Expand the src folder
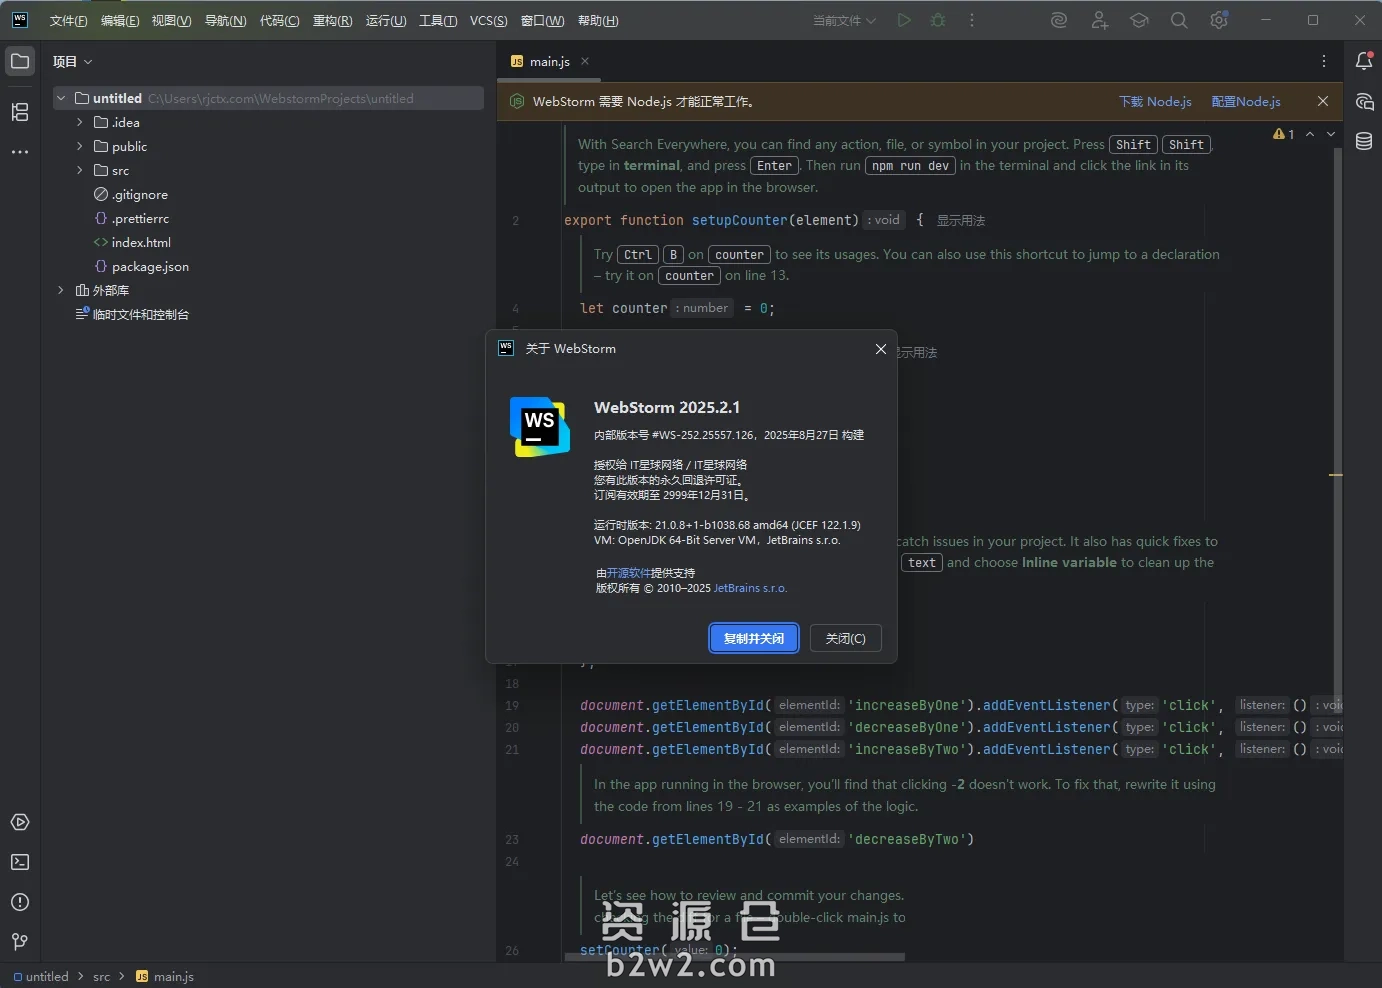1382x988 pixels. pos(80,170)
